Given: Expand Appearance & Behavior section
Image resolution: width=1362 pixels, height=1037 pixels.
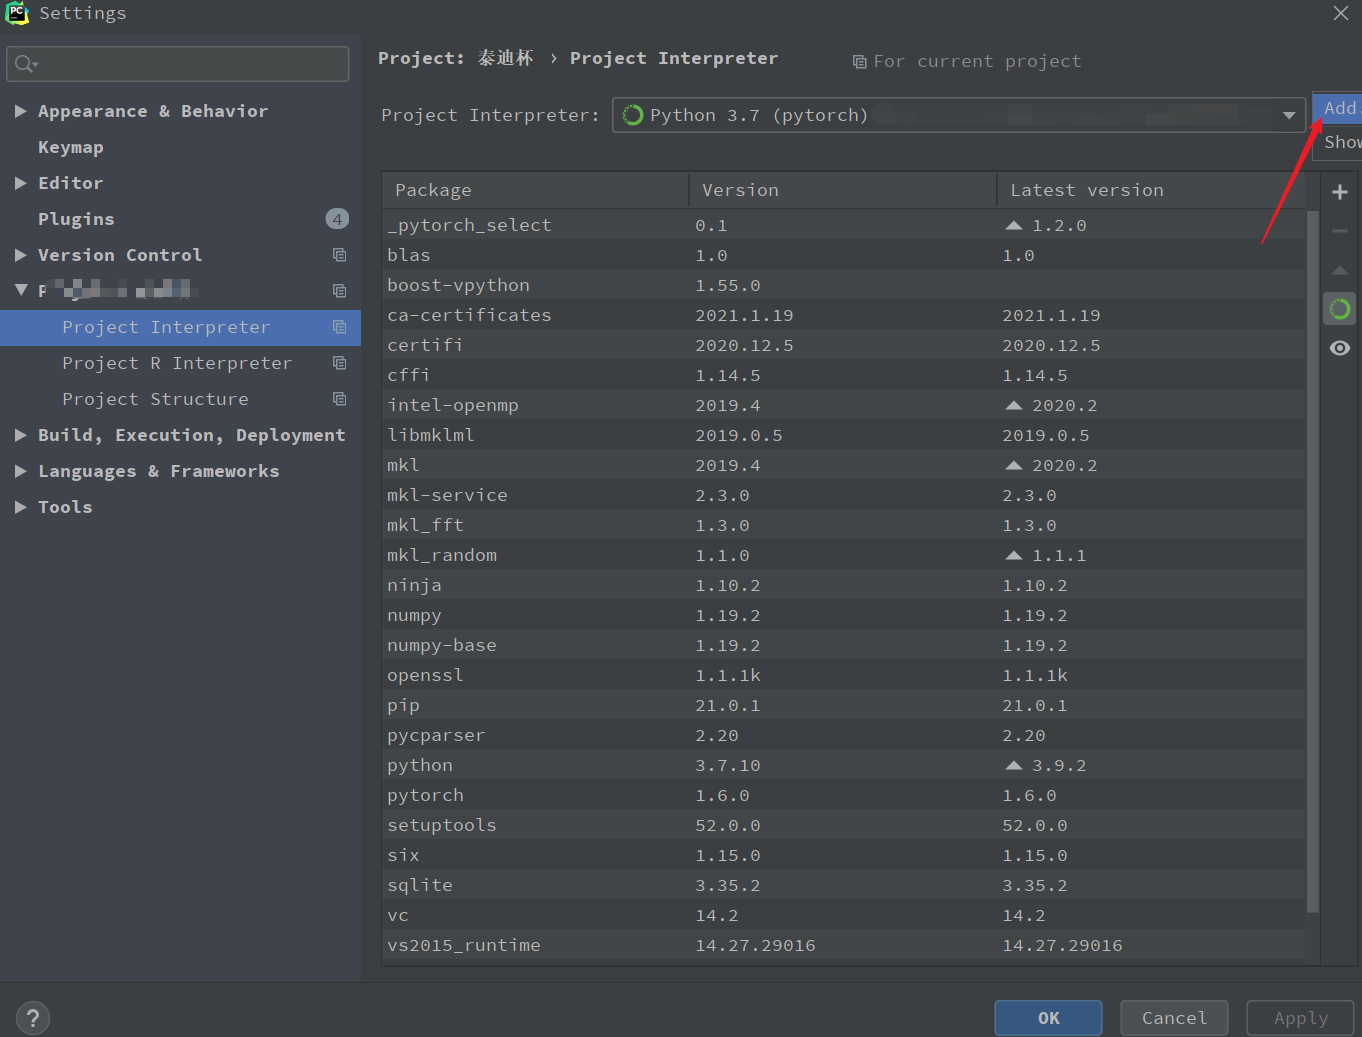Looking at the screenshot, I should 20,111.
